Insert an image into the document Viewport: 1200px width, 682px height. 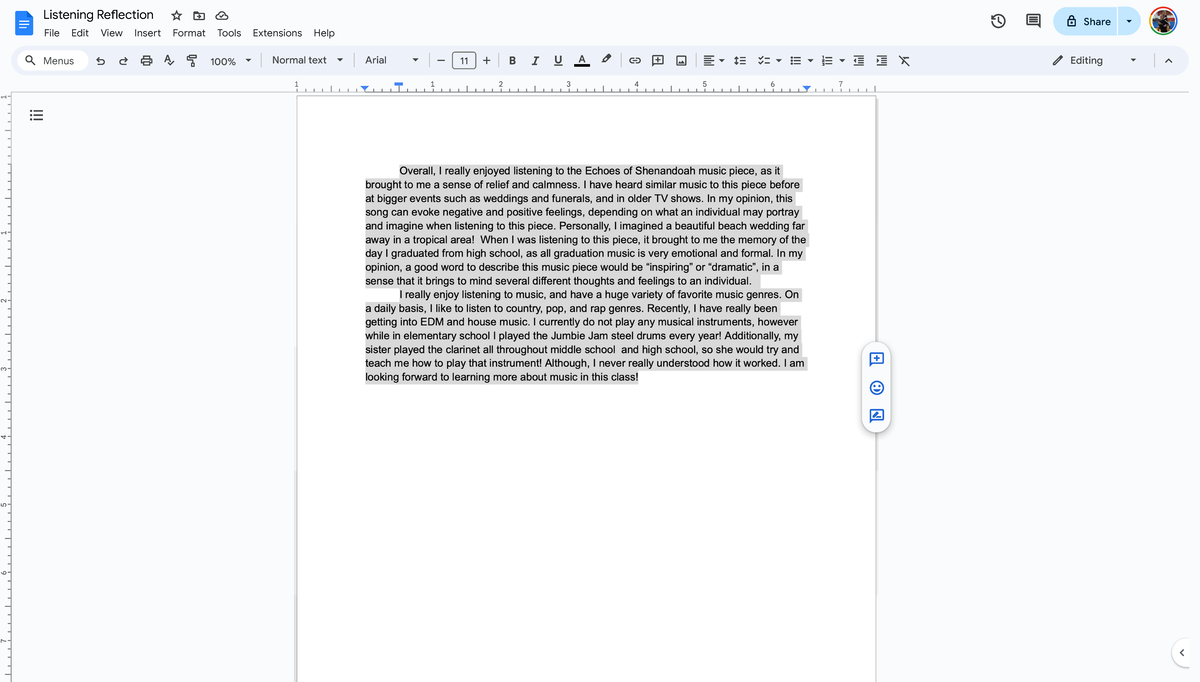pos(681,60)
